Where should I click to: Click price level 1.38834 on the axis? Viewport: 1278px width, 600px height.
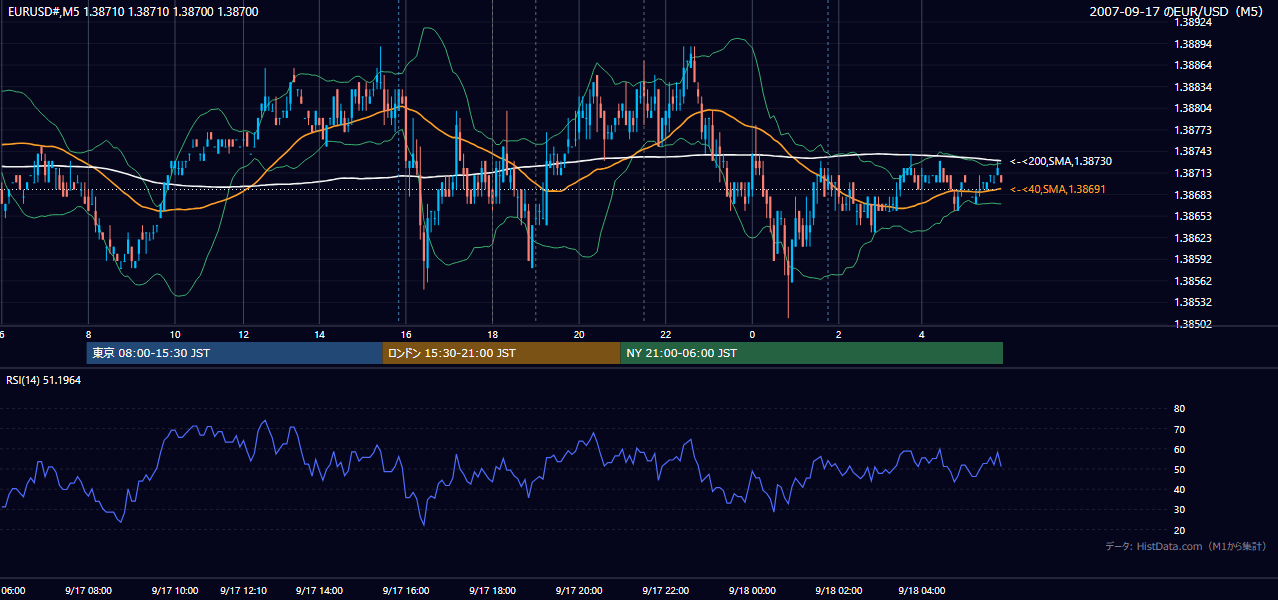coord(1194,87)
